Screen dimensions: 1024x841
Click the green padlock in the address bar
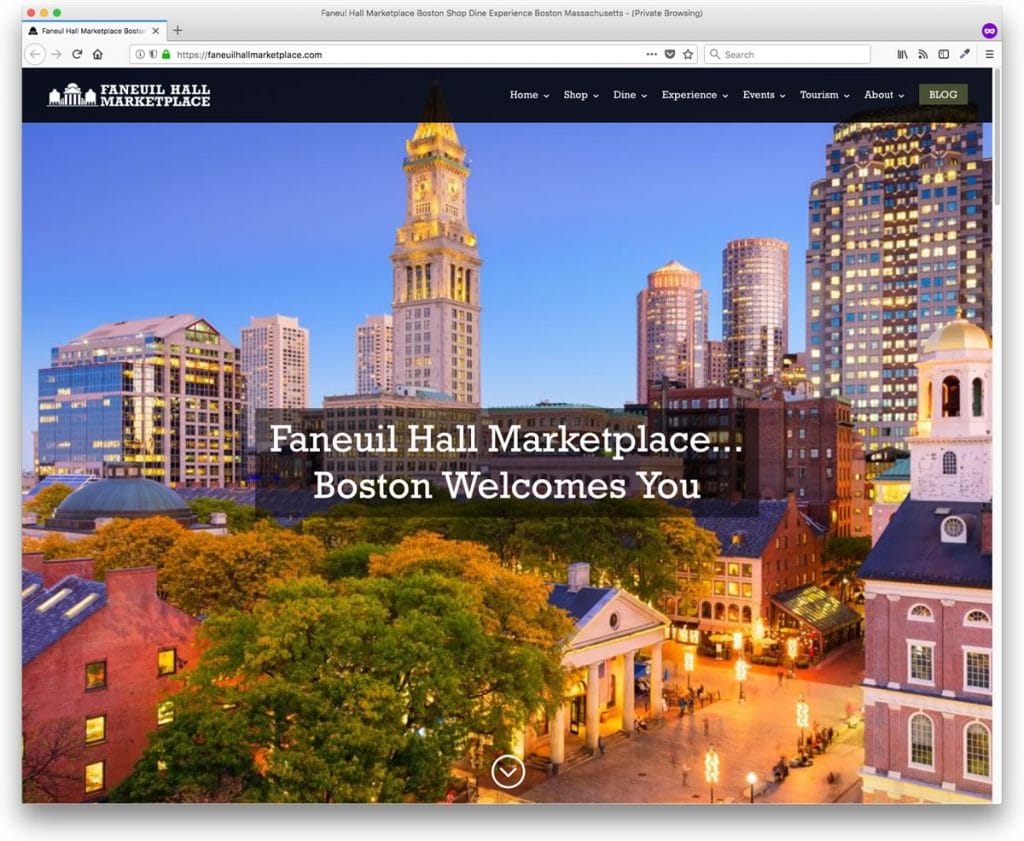[x=166, y=54]
